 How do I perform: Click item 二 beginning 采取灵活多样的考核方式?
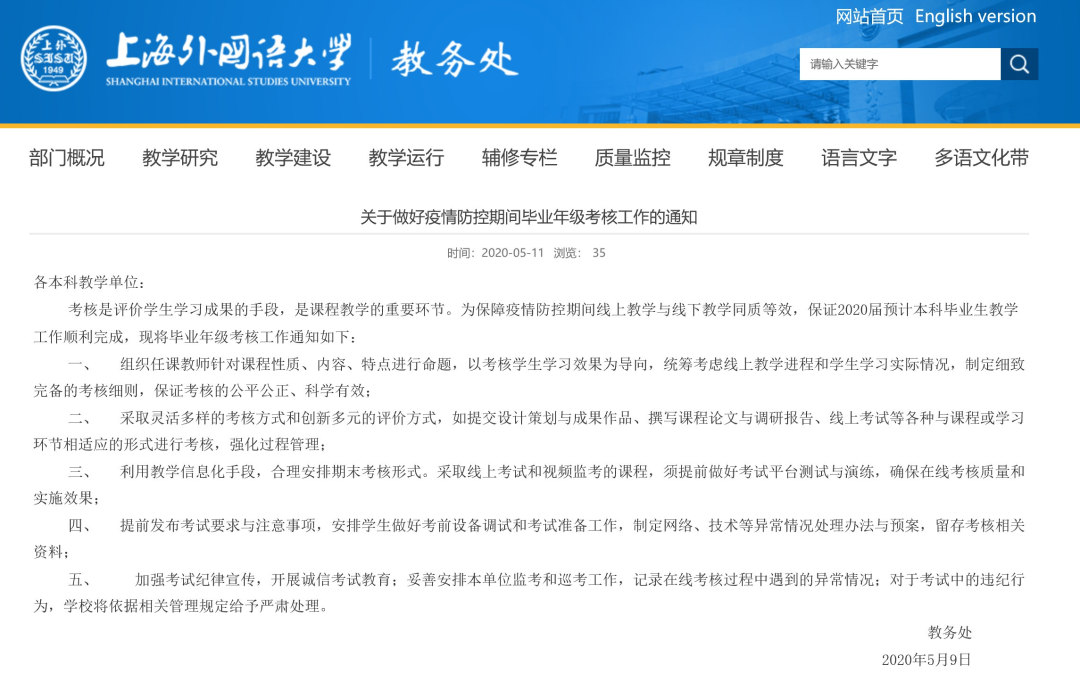529,431
